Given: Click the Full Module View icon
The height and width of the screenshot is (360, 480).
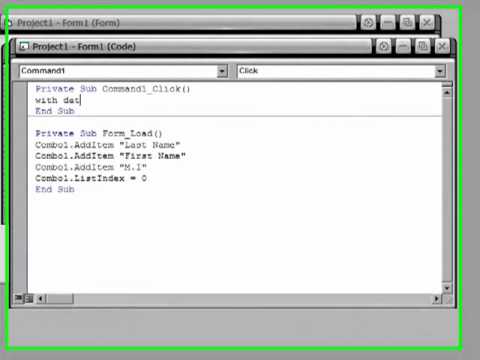Looking at the screenshot, I should click(29, 298).
